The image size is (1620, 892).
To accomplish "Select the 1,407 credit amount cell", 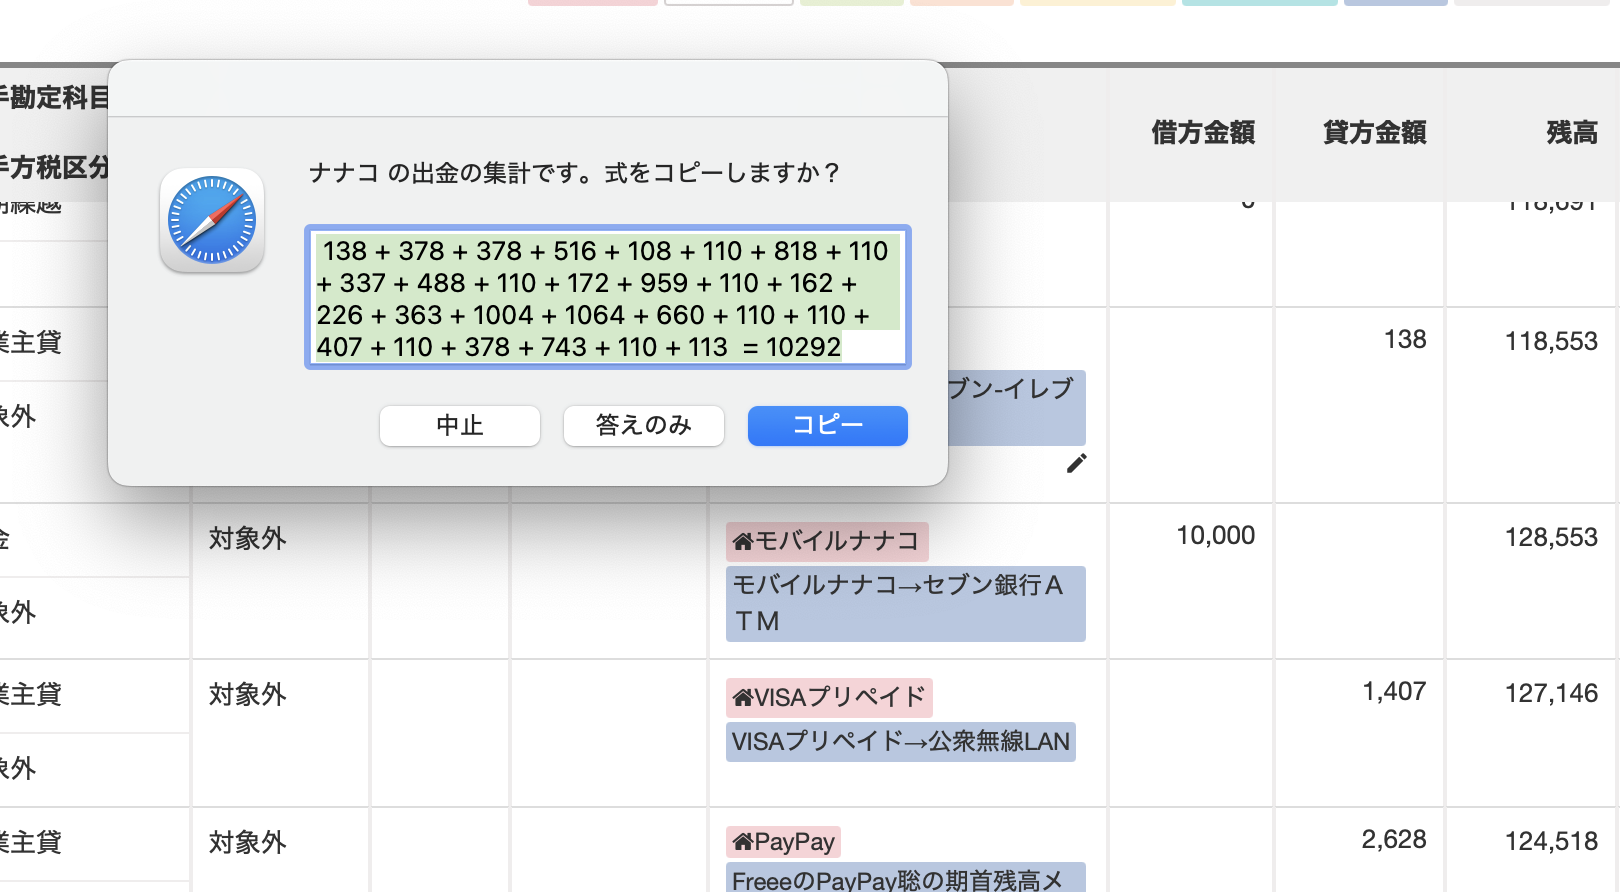I will [x=1394, y=692].
